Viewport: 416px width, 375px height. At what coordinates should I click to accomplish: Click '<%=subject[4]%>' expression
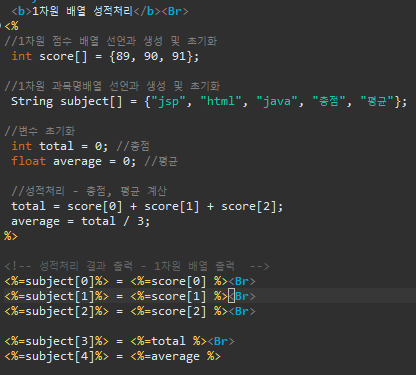pyautogui.click(x=56, y=356)
